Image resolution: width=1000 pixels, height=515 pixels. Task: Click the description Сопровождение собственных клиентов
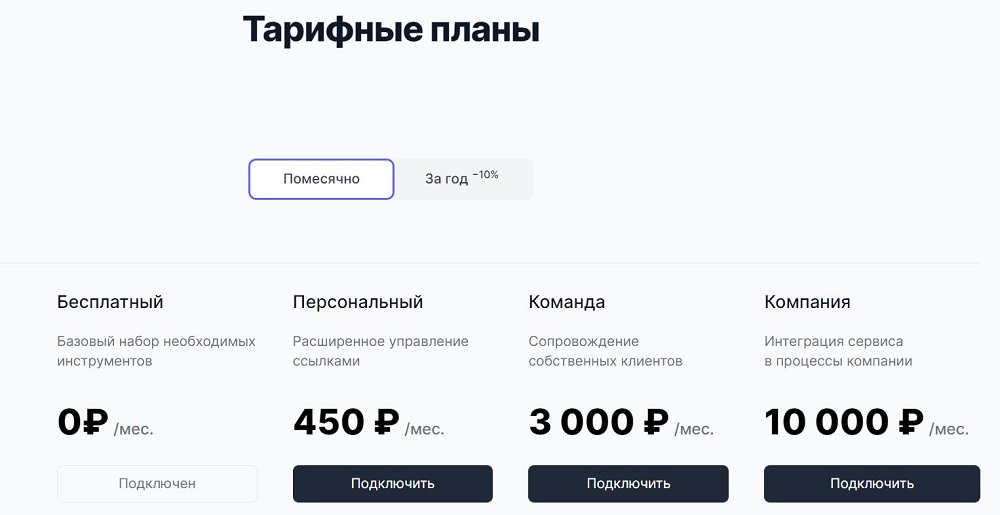(x=605, y=351)
